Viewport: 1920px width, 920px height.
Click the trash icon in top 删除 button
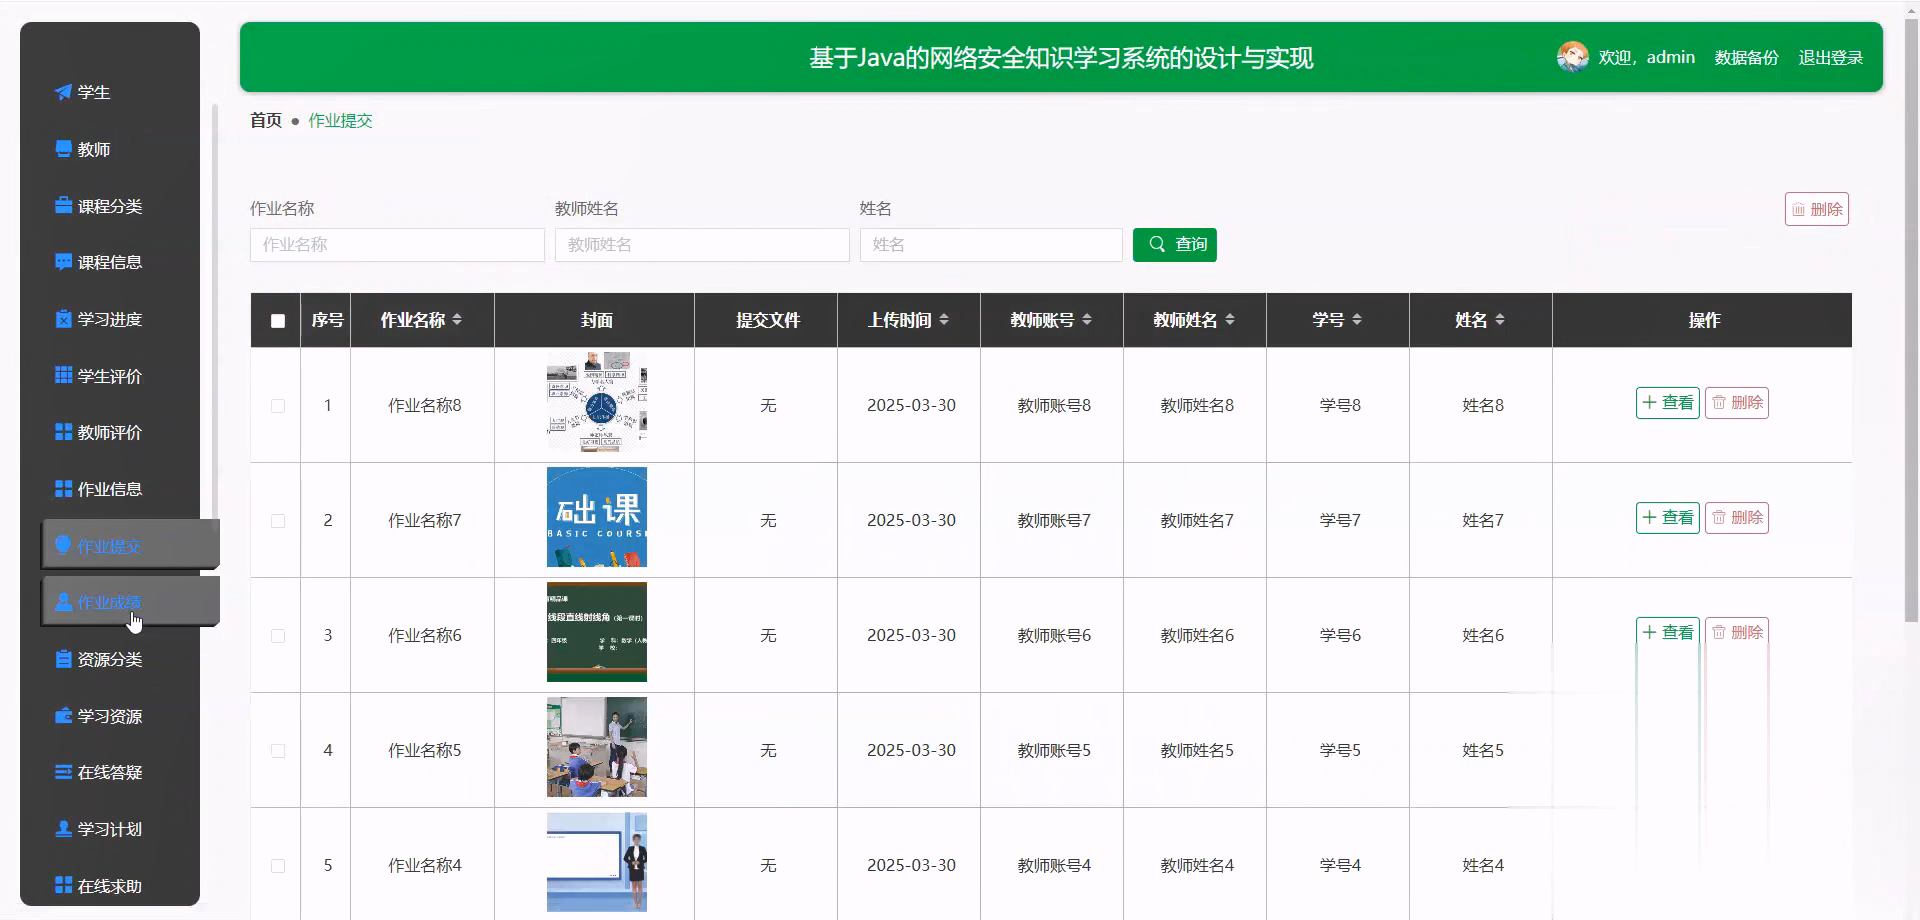tap(1799, 209)
